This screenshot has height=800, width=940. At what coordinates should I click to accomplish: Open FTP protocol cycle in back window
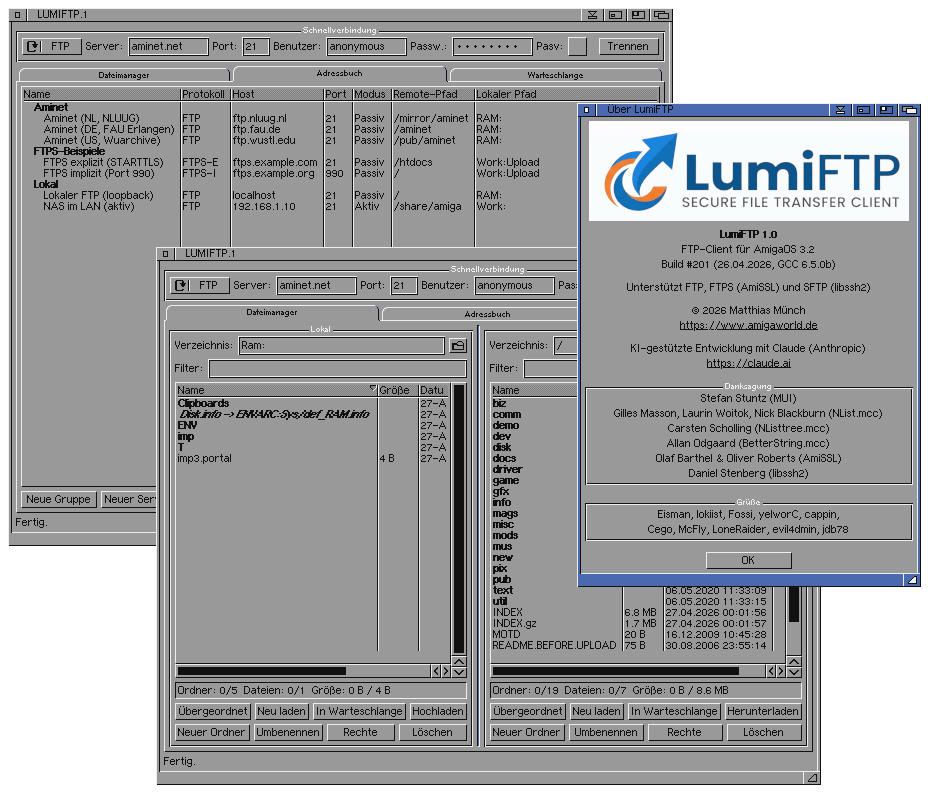[52, 46]
